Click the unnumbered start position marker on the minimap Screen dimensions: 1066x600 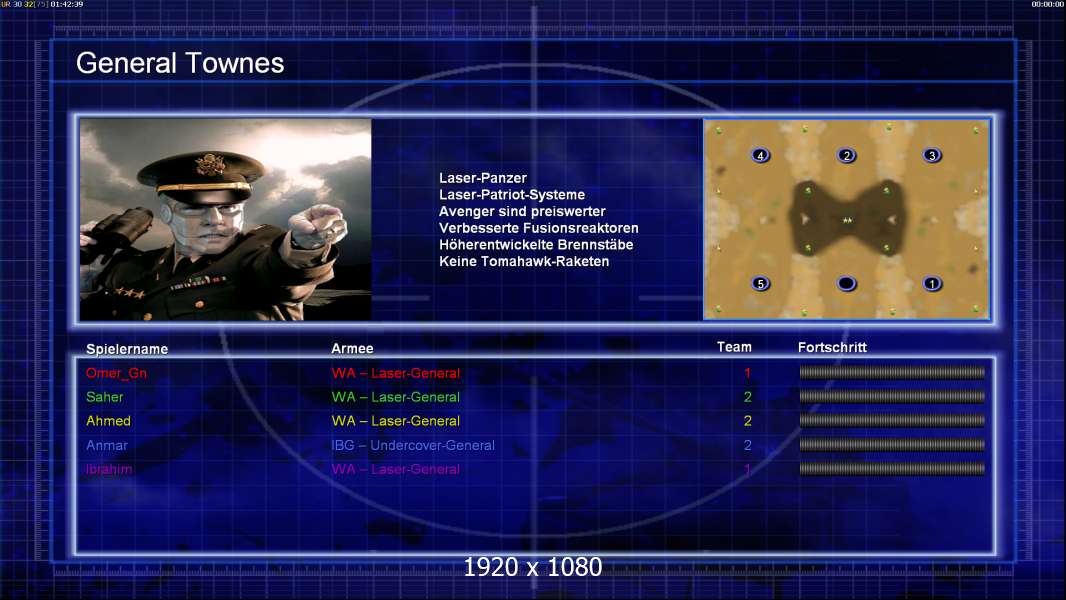coord(846,283)
